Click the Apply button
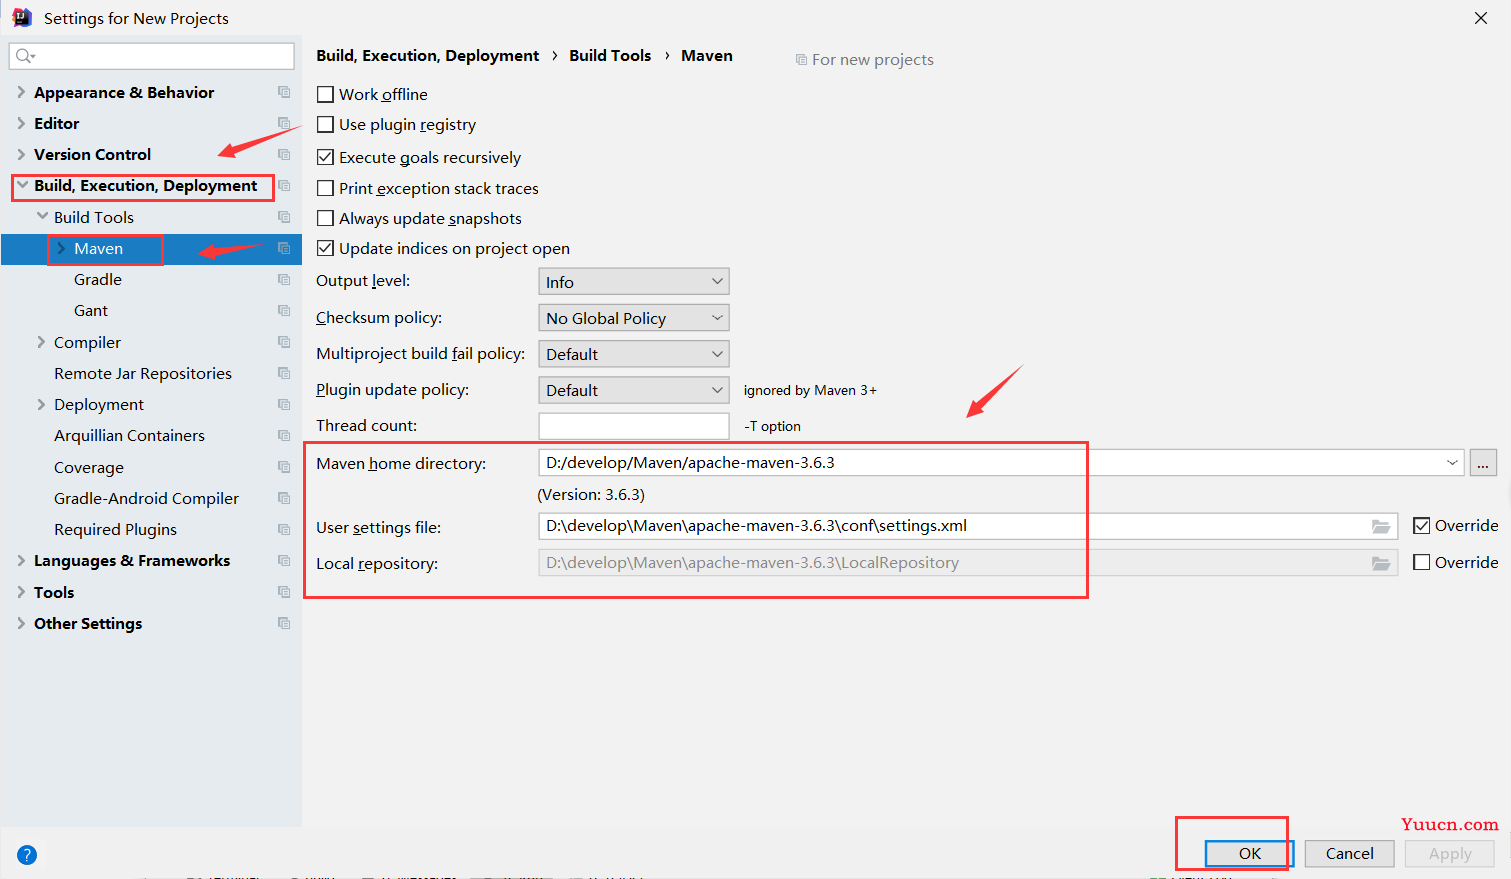 1450,853
